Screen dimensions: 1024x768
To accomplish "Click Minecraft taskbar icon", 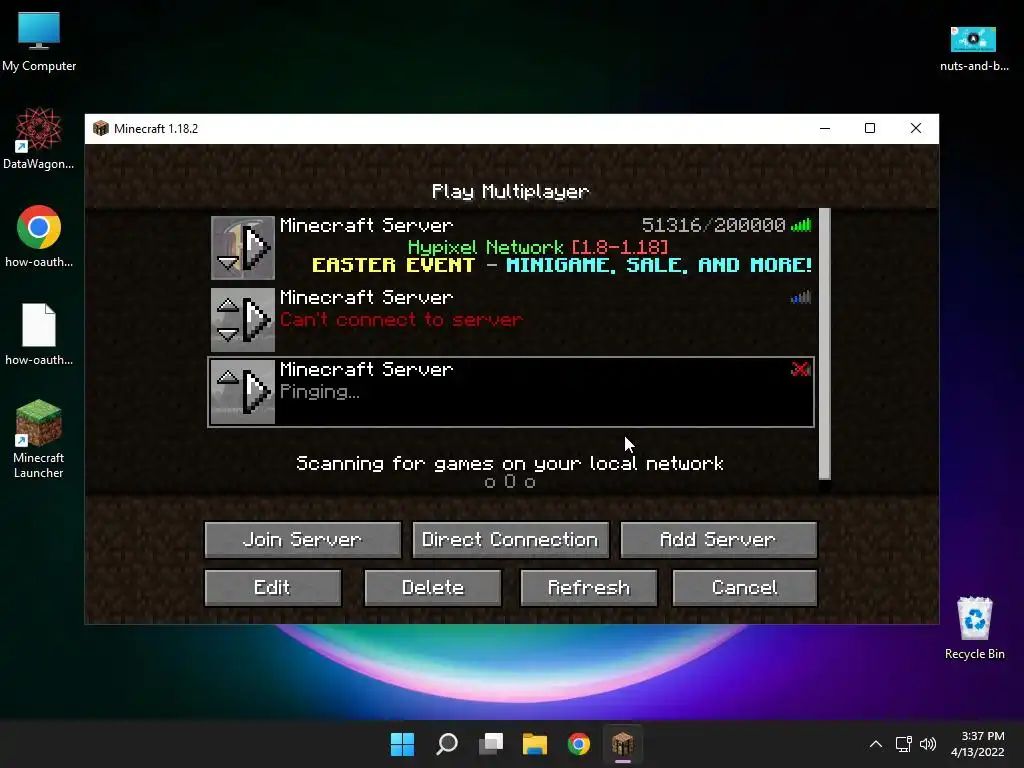I will [622, 744].
